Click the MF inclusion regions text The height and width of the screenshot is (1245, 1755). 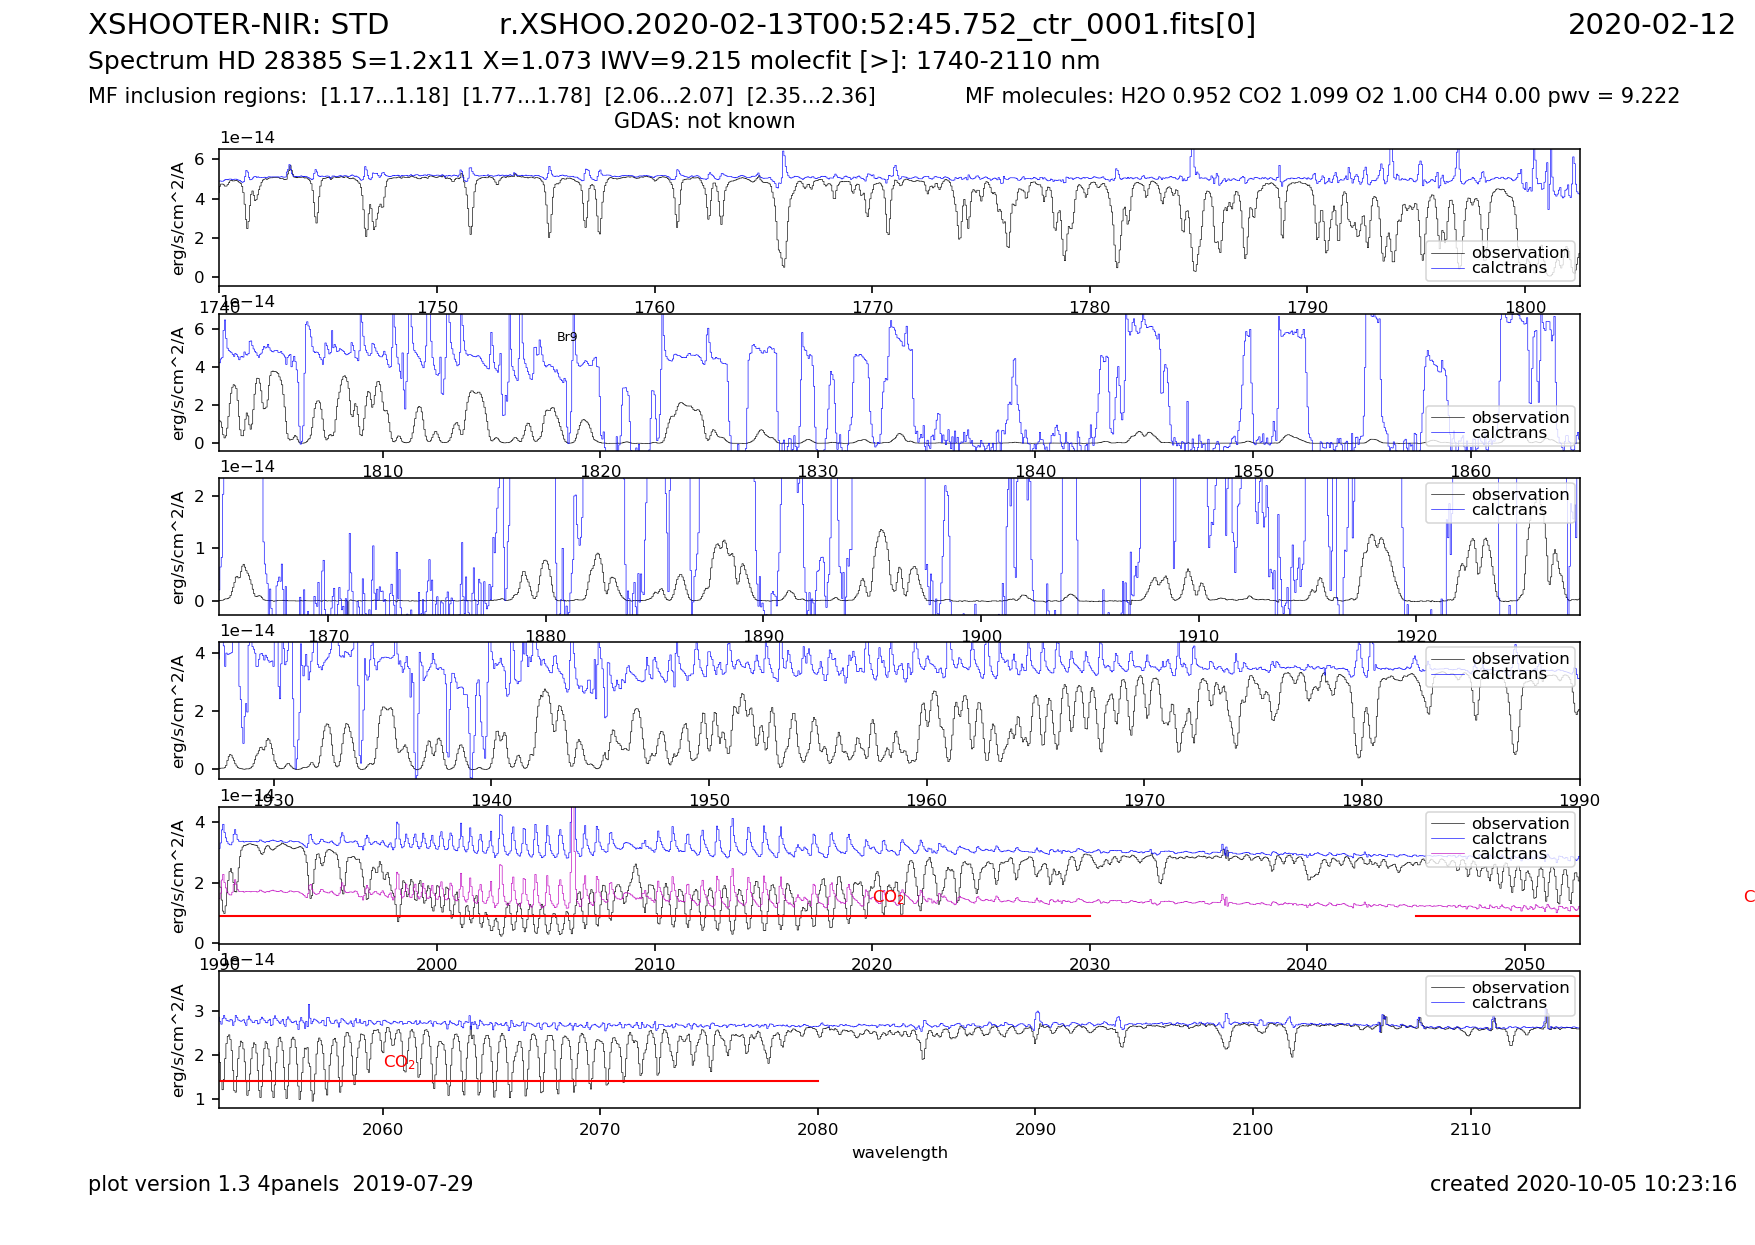481,96
